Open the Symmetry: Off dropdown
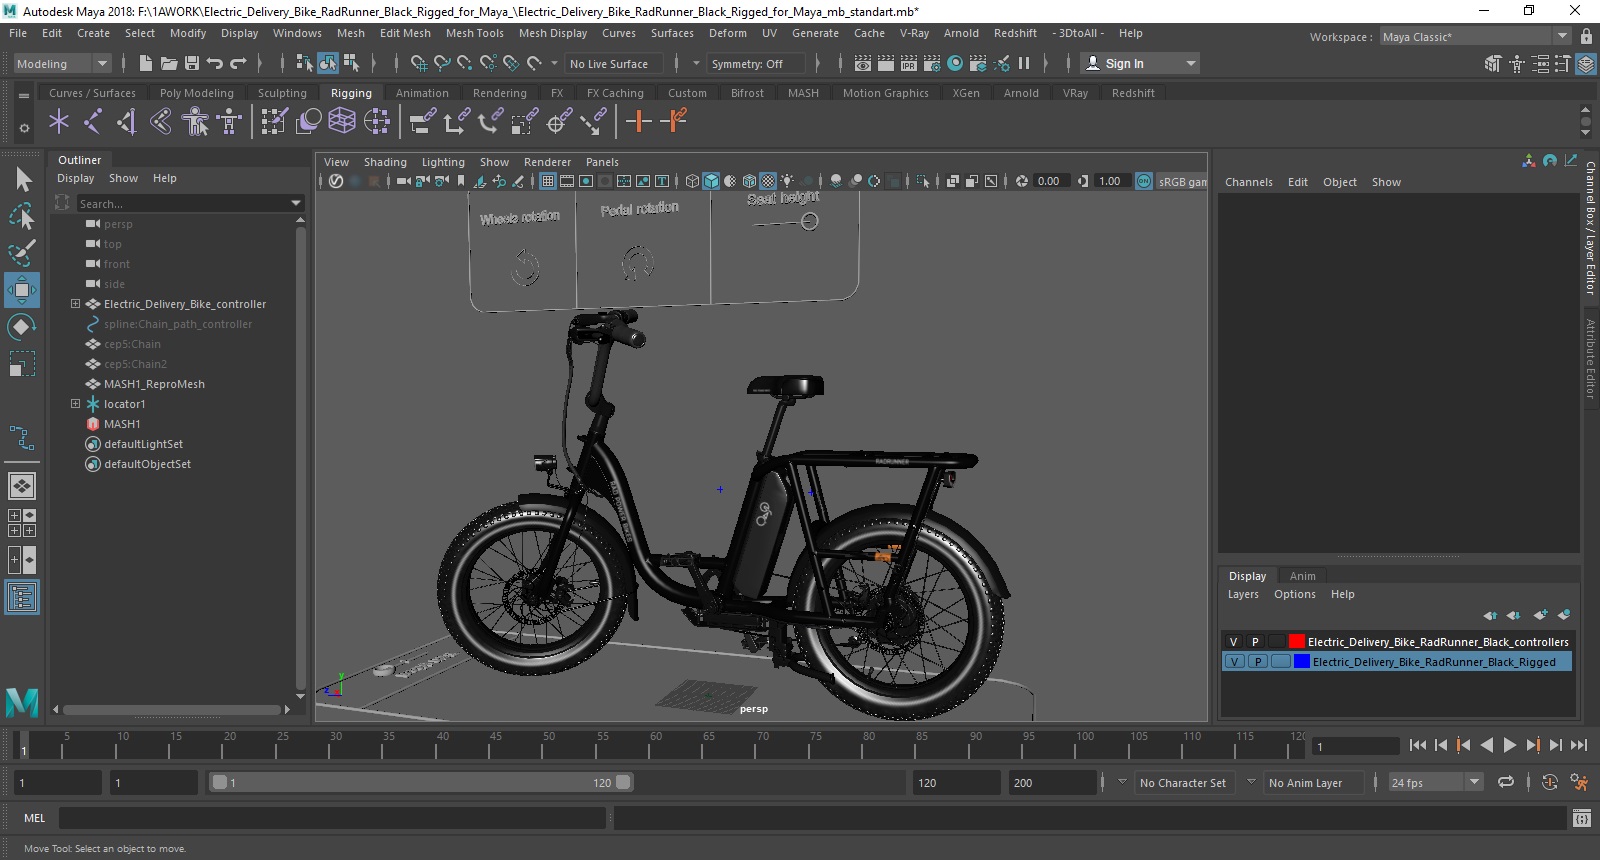 click(x=757, y=63)
